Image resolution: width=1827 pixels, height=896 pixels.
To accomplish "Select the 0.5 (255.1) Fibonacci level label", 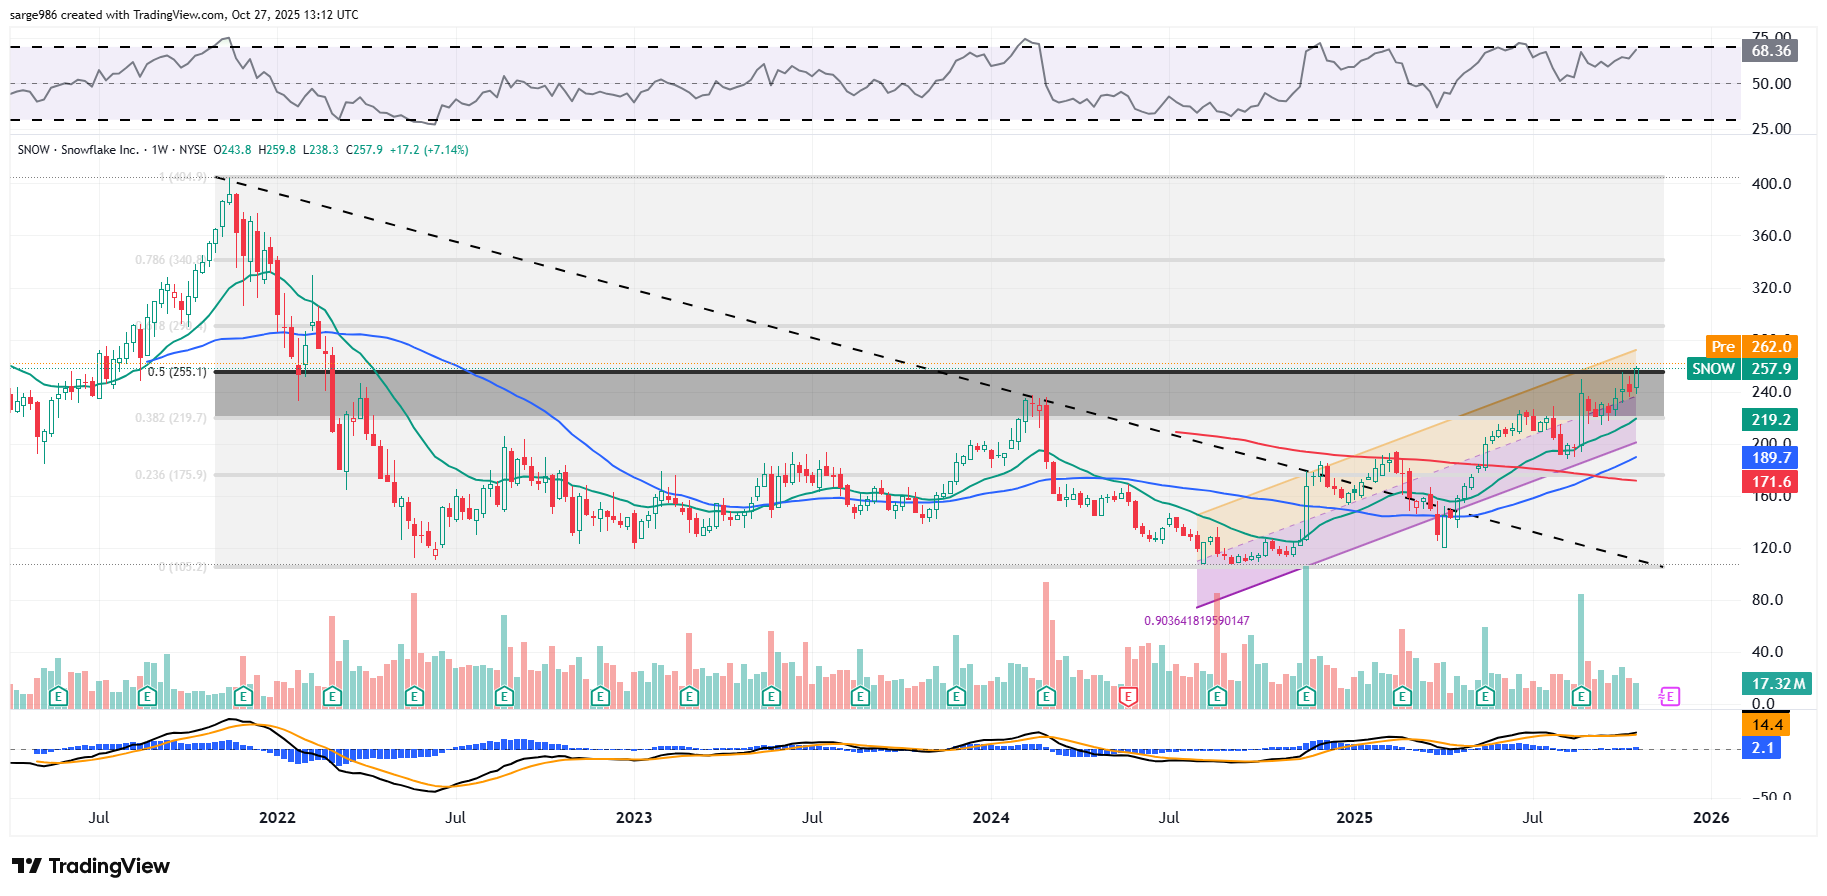I will (177, 372).
